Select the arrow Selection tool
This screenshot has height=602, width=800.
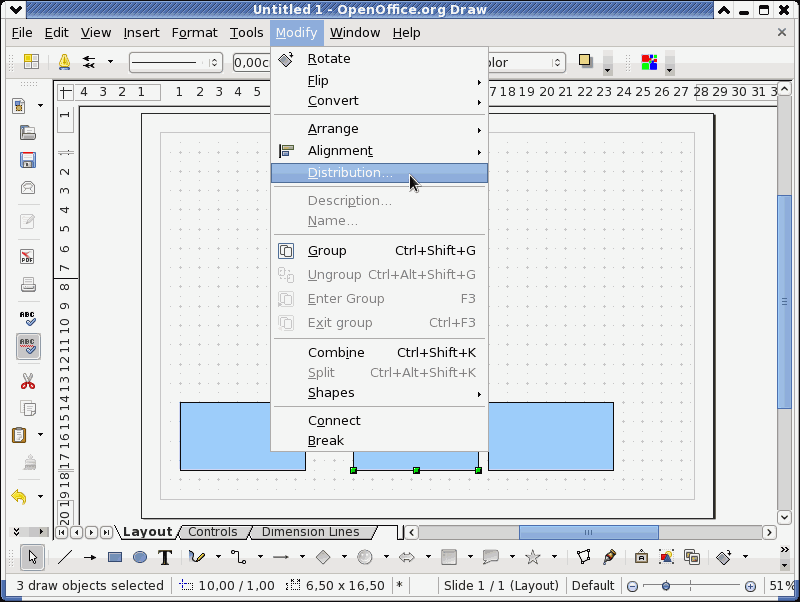(32, 557)
